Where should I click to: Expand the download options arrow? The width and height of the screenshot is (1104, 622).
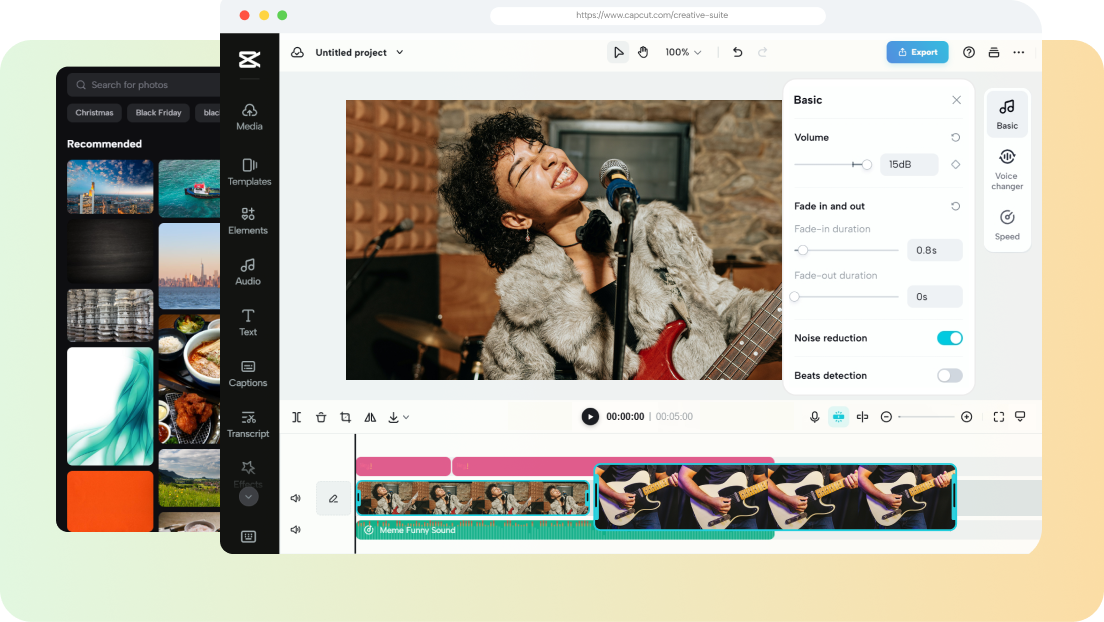click(x=406, y=418)
